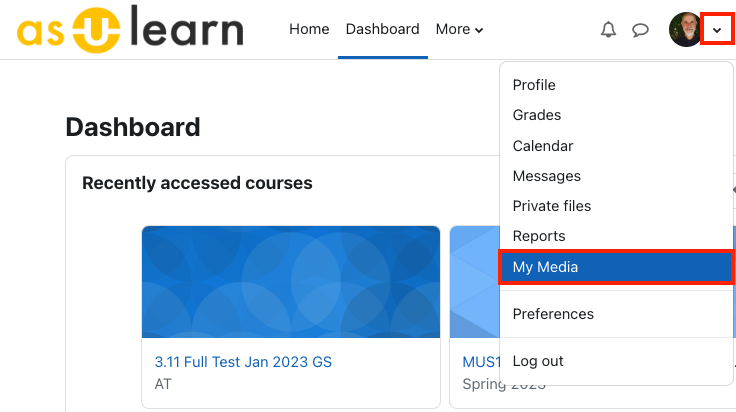Go to the Home navigation link
Viewport: 736px width, 412px height.
309,29
